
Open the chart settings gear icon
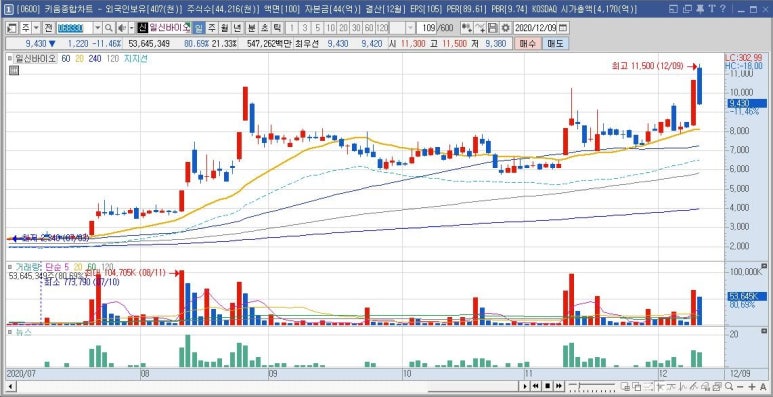click(505, 28)
